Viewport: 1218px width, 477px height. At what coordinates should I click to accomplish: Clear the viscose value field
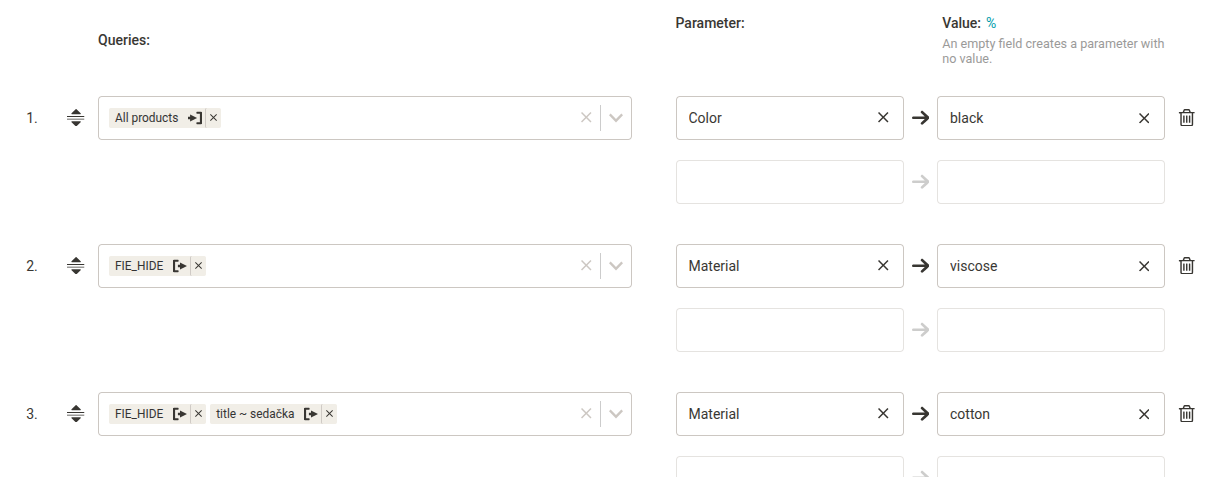point(1144,266)
